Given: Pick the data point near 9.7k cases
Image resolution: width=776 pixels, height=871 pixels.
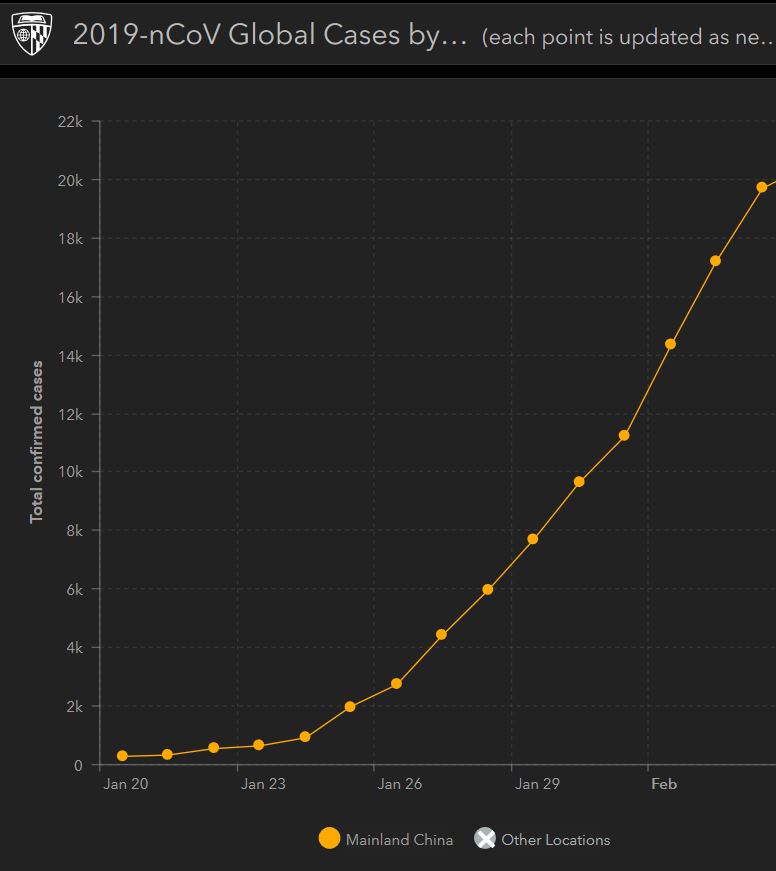Looking at the screenshot, I should tap(579, 482).
